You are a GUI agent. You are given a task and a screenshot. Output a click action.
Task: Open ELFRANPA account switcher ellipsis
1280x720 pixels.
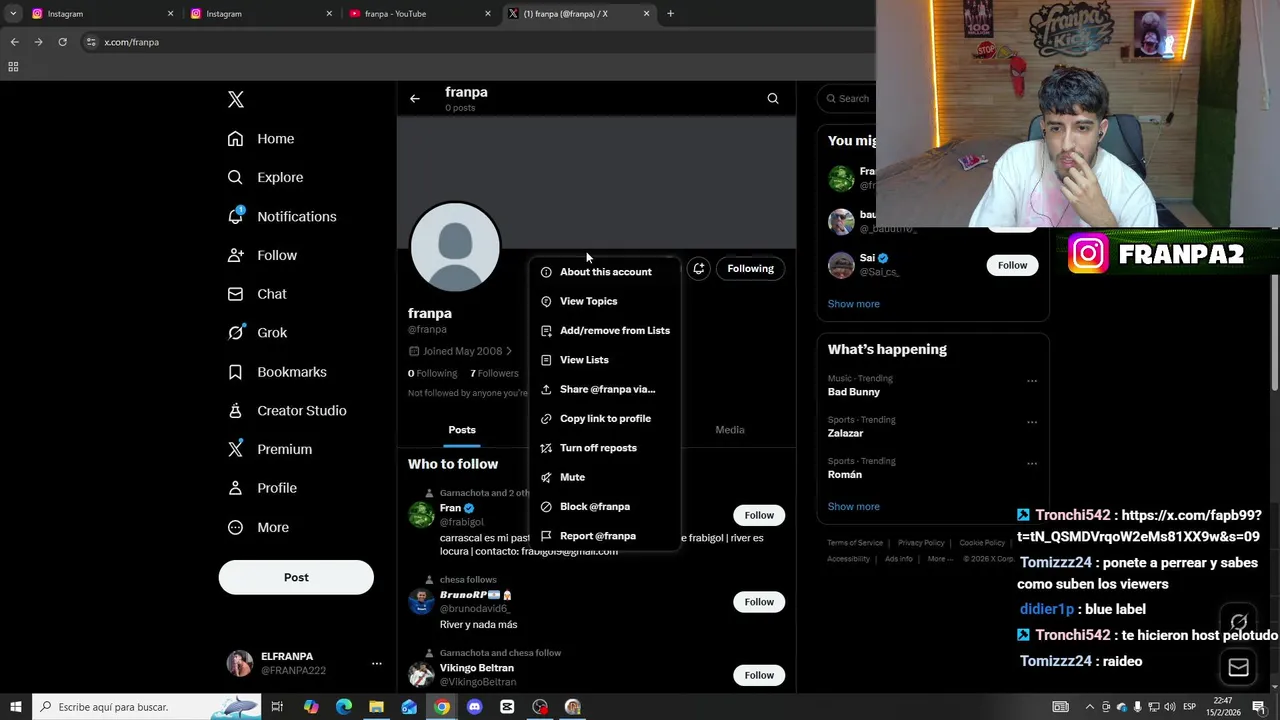[x=377, y=663]
